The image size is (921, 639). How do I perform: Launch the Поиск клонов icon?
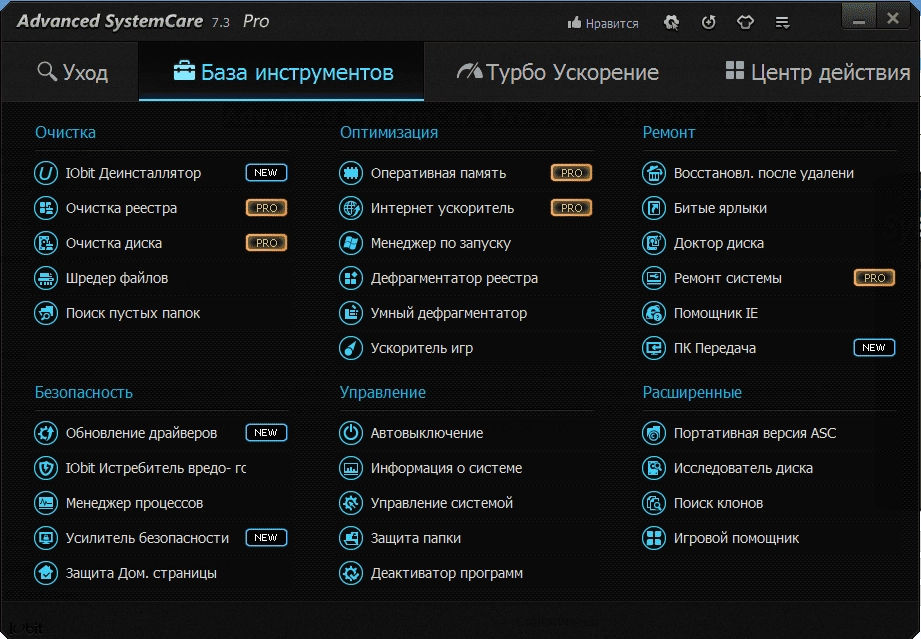(654, 503)
